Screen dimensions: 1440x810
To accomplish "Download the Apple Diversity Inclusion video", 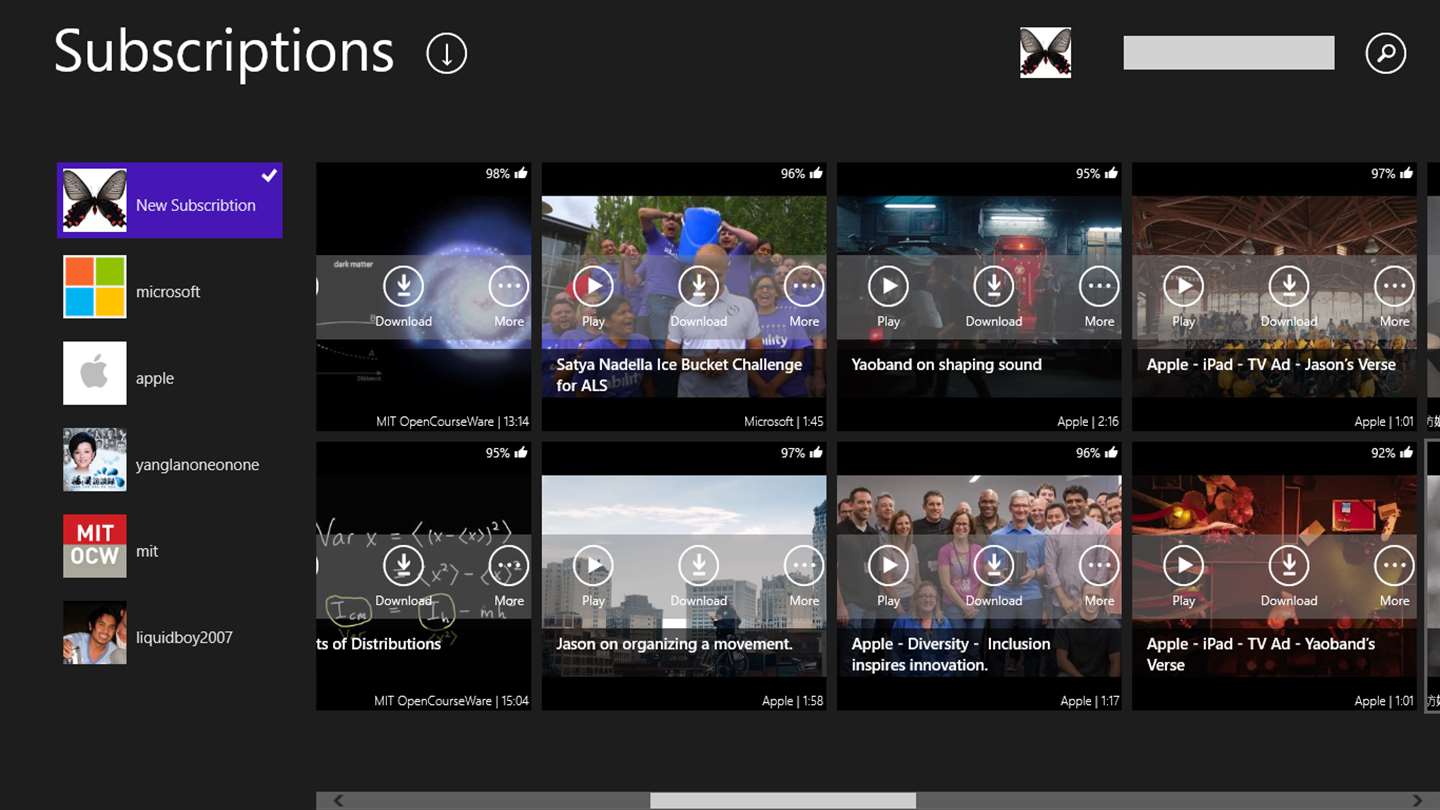I will [993, 566].
